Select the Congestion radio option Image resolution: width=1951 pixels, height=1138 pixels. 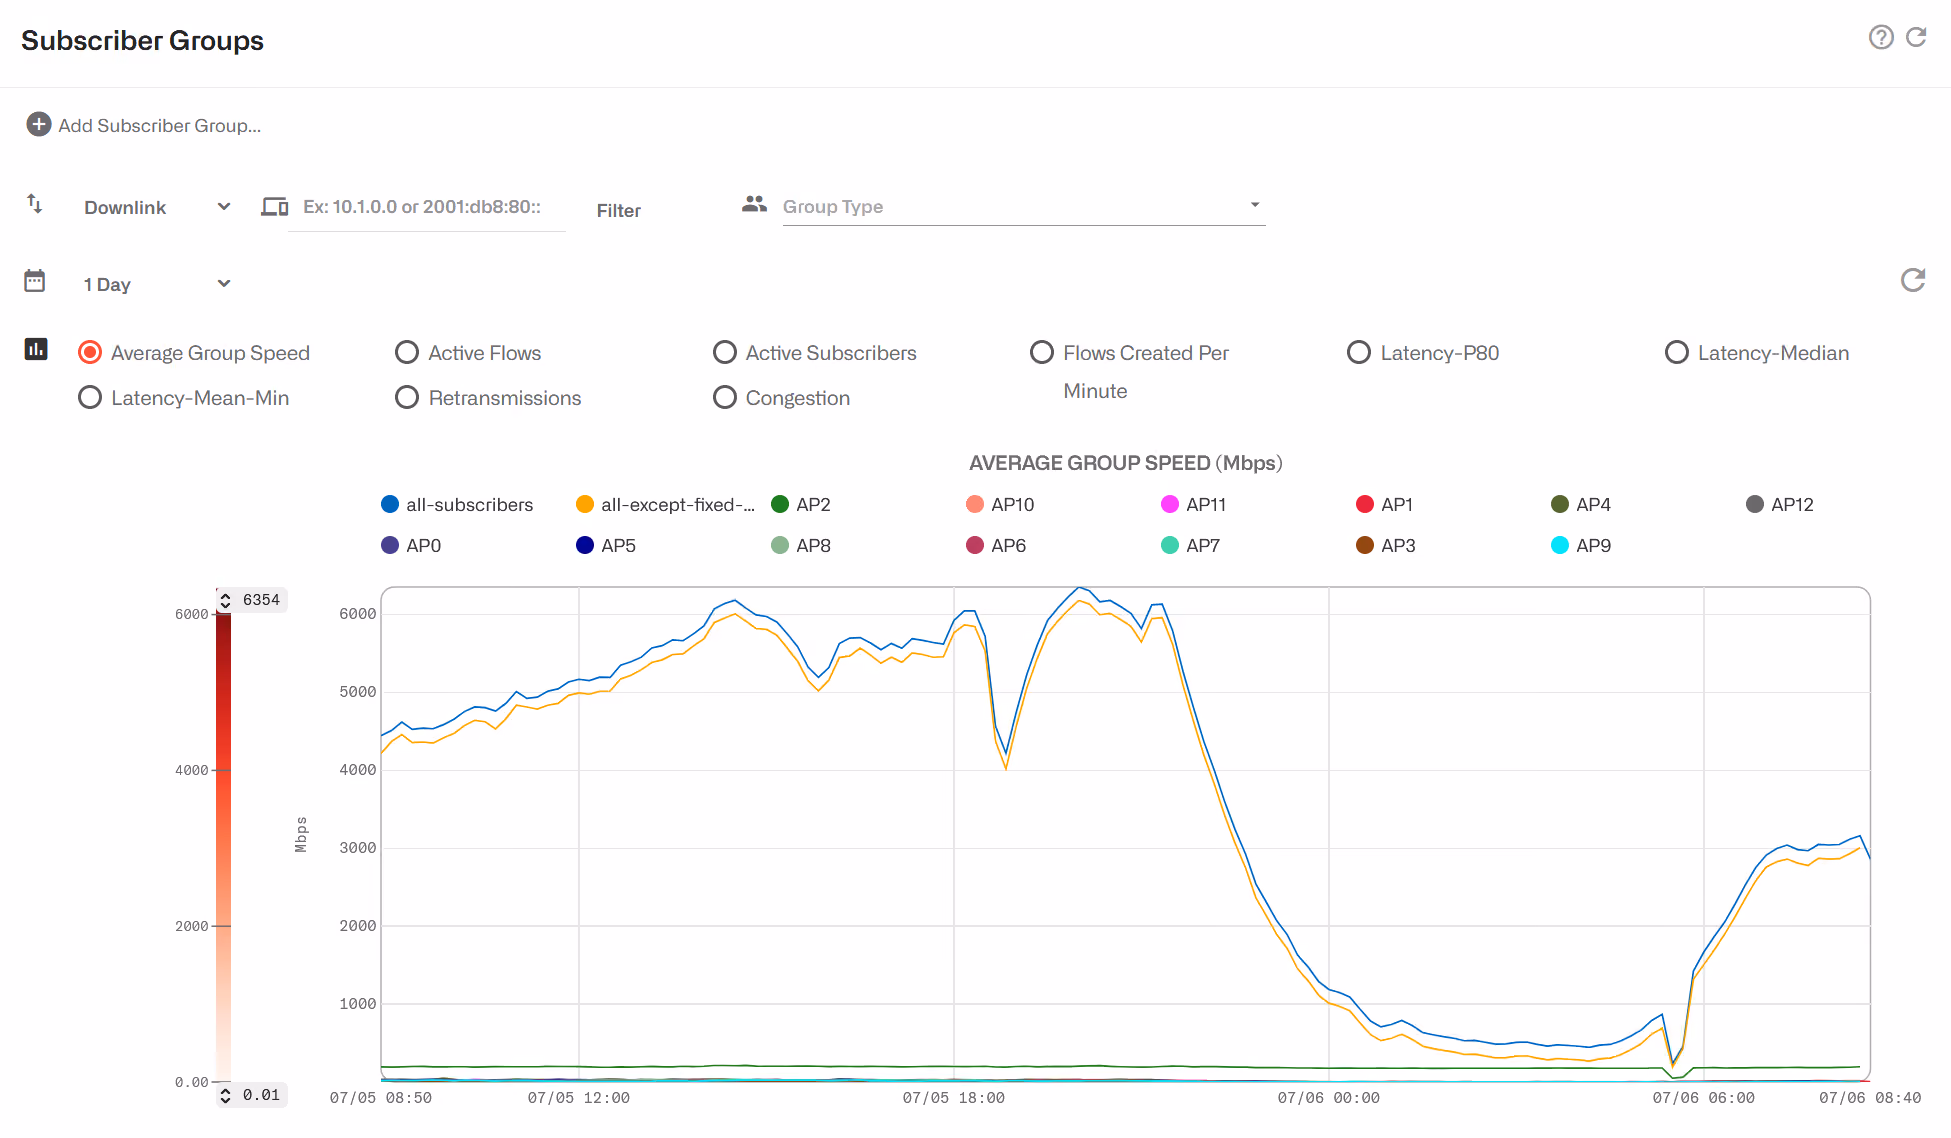point(725,397)
